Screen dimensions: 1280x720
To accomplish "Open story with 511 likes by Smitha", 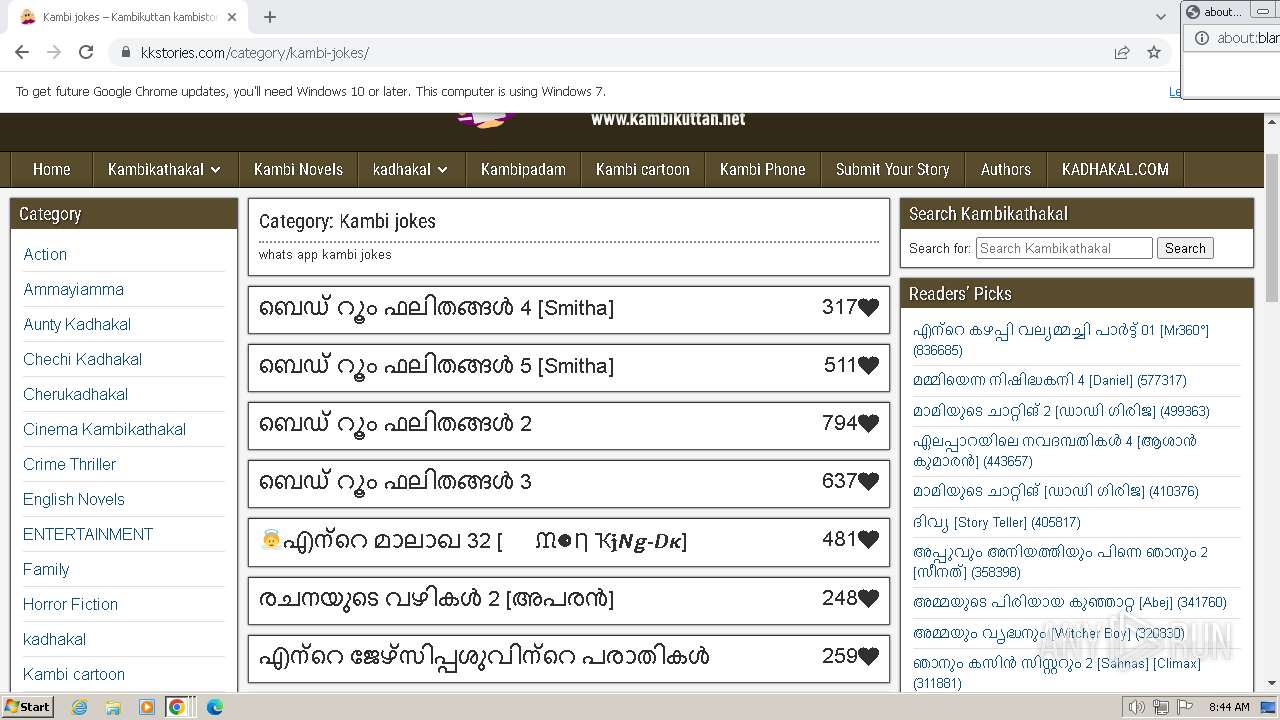I will pyautogui.click(x=436, y=366).
